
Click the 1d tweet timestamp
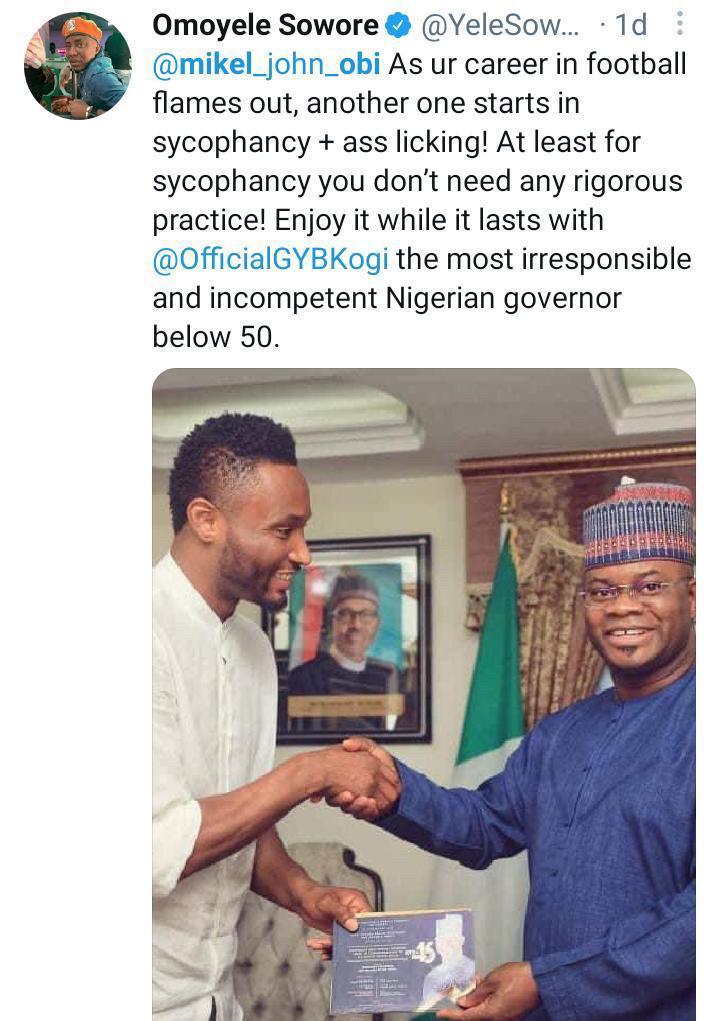(x=631, y=25)
